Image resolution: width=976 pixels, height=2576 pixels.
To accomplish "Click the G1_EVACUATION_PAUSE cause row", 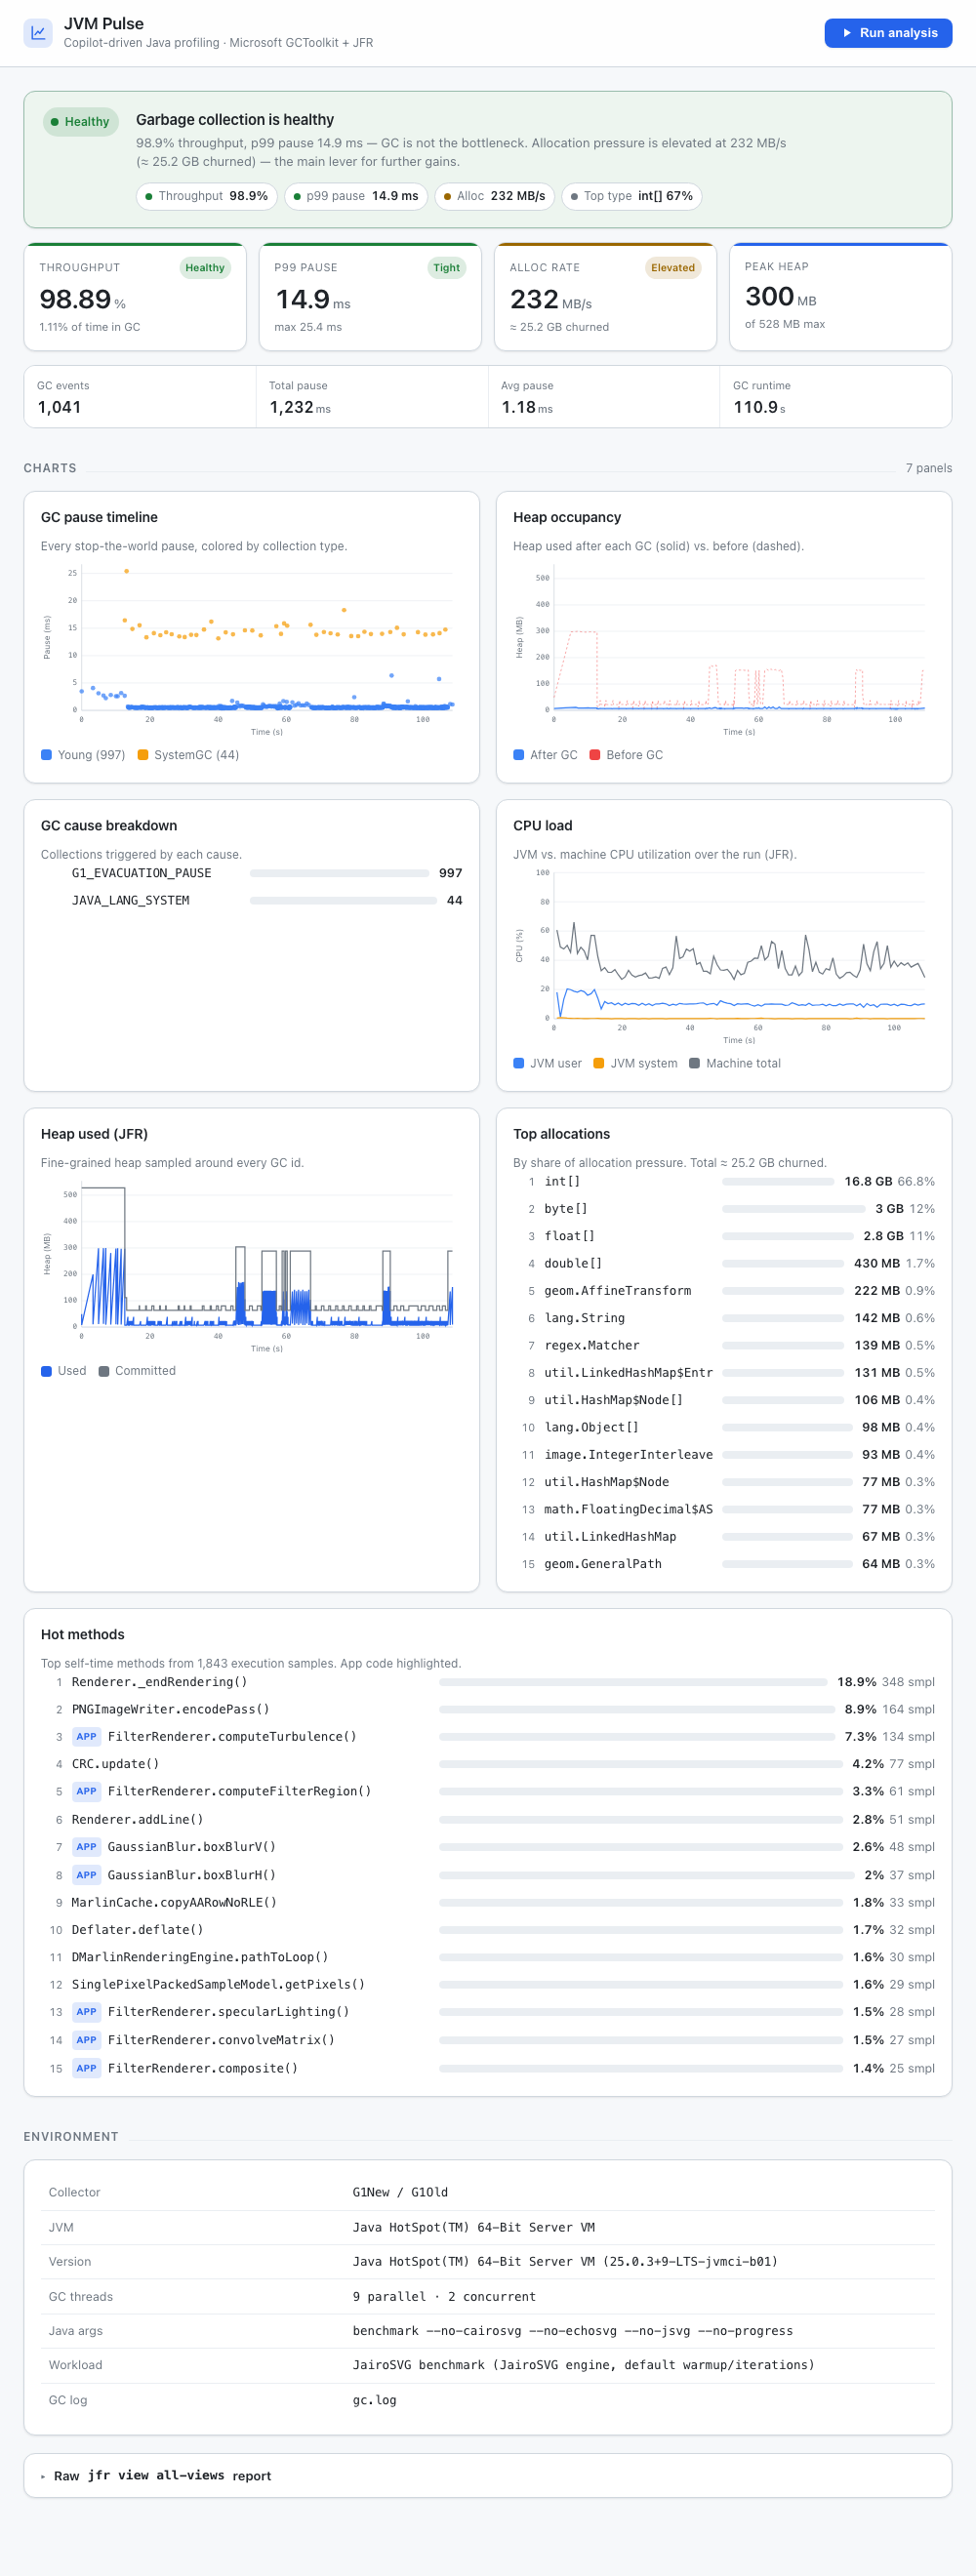I will [x=251, y=873].
